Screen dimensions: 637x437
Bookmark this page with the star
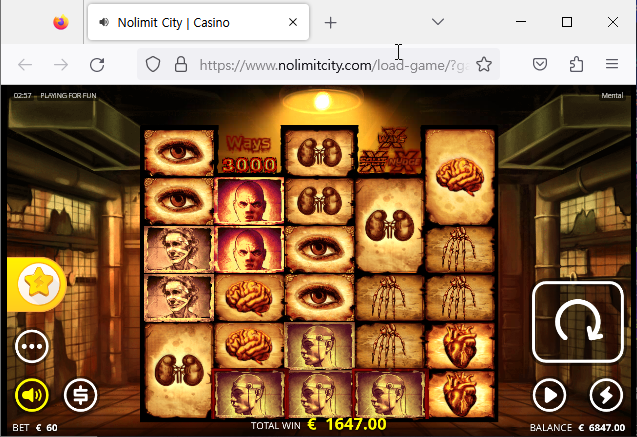[x=484, y=64]
